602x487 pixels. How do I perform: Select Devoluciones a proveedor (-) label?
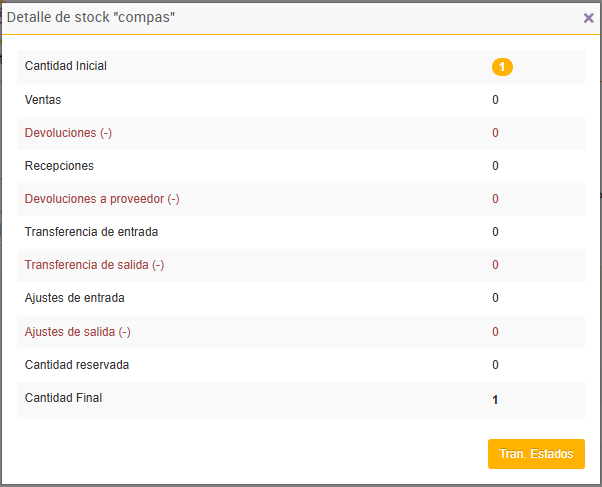(102, 199)
